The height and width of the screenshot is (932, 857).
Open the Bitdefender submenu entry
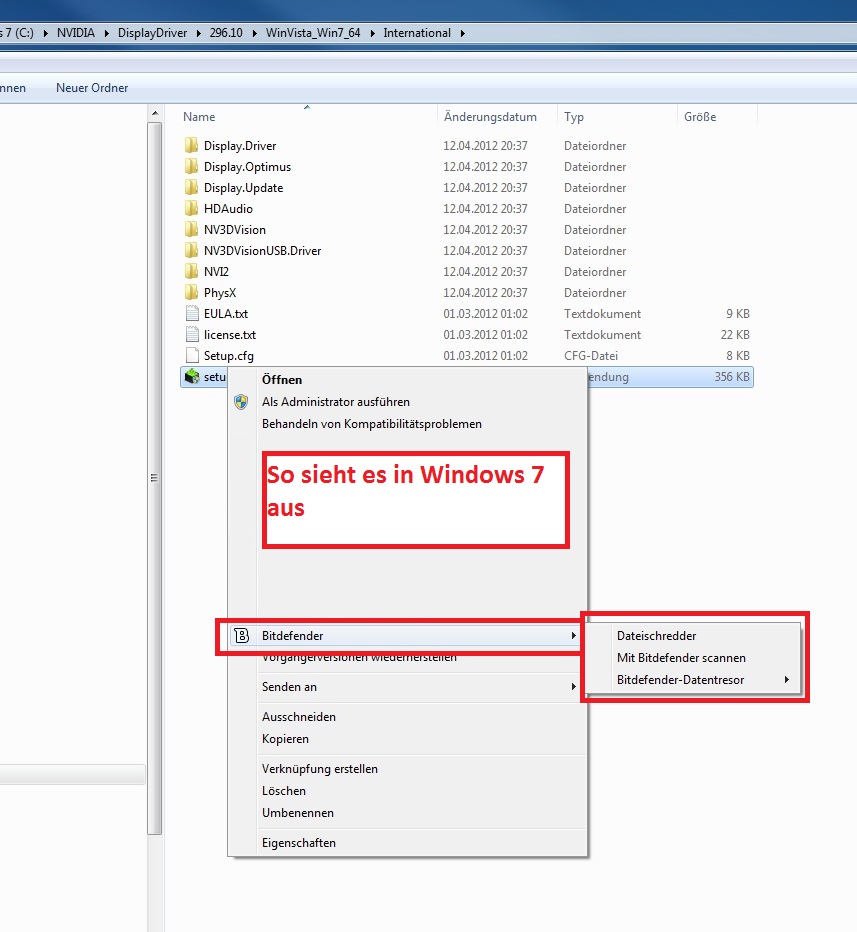[404, 635]
